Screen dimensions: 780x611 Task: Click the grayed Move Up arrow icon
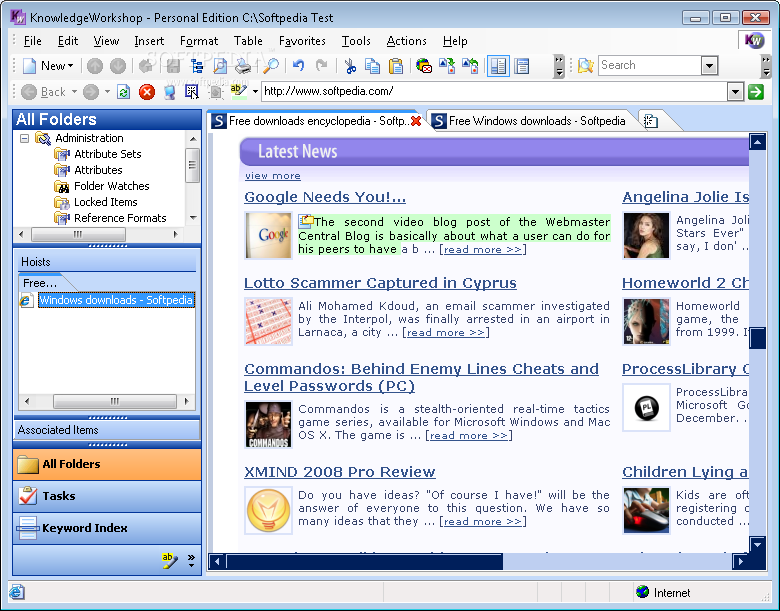tap(95, 66)
